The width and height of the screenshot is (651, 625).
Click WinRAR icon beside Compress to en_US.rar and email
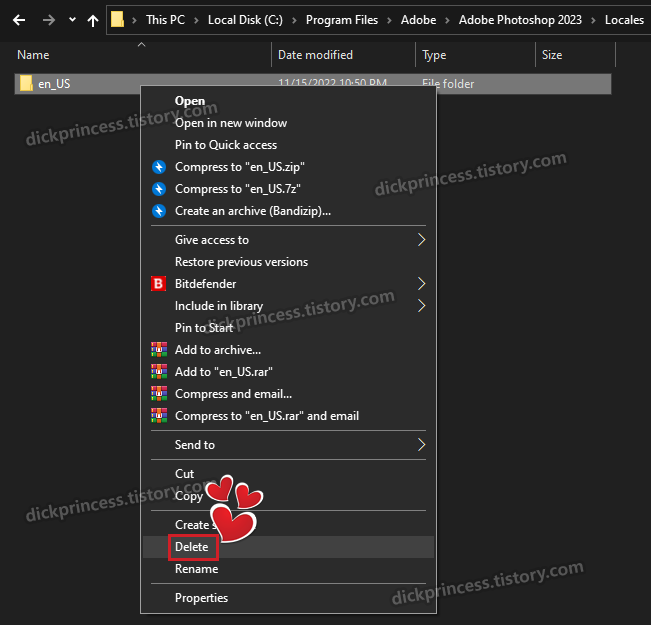(x=159, y=416)
